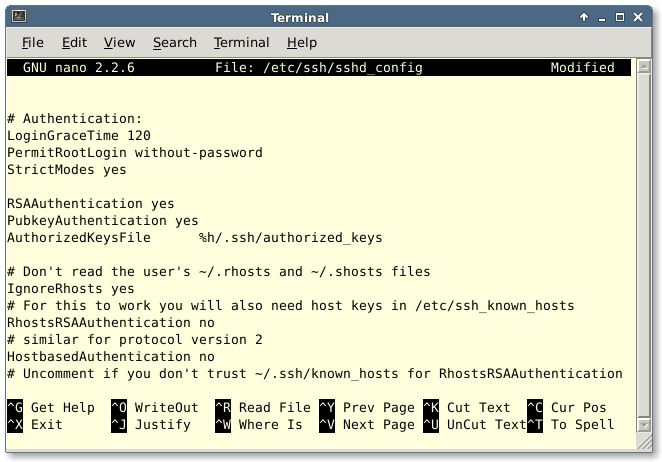Open the Help menu
This screenshot has width=662, height=462.
[x=301, y=42]
